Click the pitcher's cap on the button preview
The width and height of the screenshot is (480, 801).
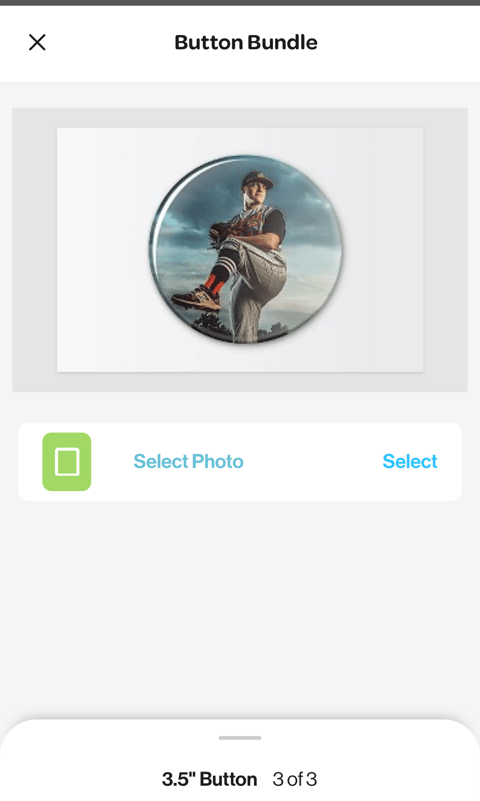click(257, 179)
